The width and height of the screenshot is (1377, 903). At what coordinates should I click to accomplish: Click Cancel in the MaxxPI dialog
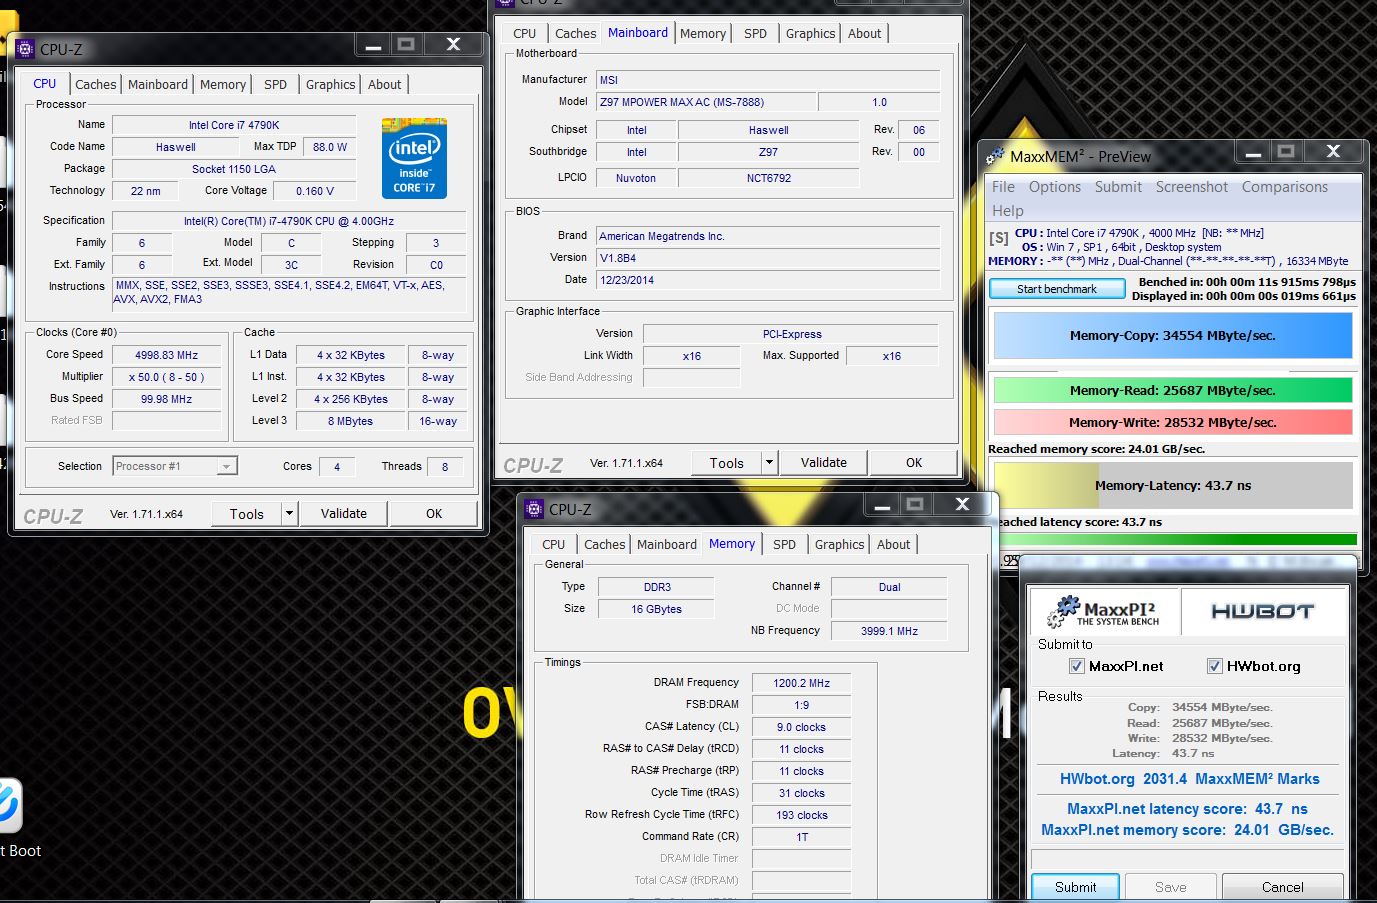coord(1283,887)
